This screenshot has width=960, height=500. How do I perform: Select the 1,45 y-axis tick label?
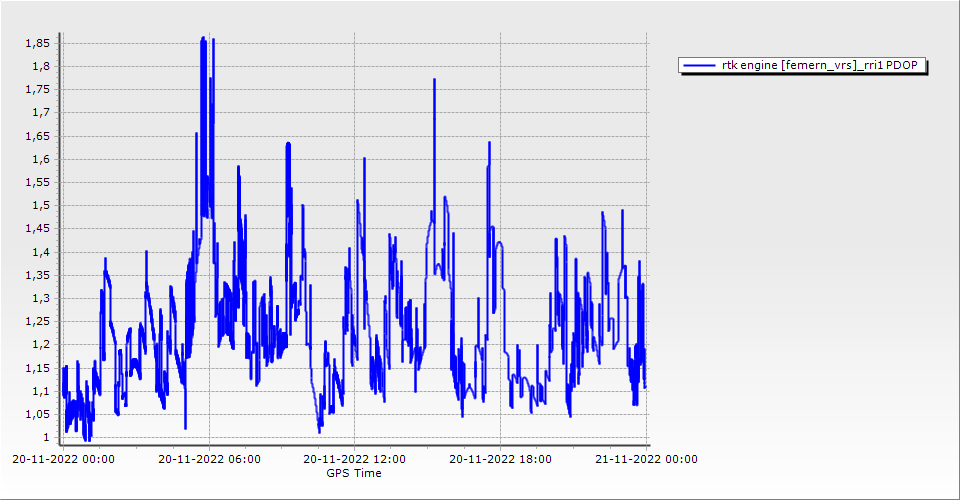pos(38,229)
